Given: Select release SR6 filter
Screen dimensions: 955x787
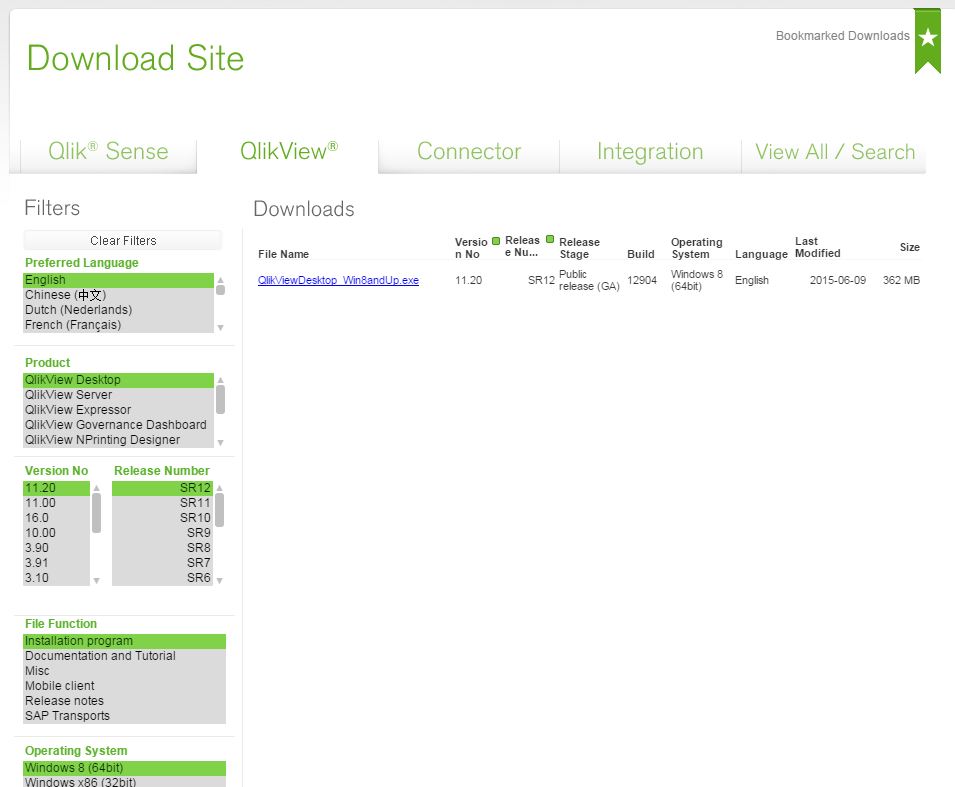Looking at the screenshot, I should (x=162, y=578).
